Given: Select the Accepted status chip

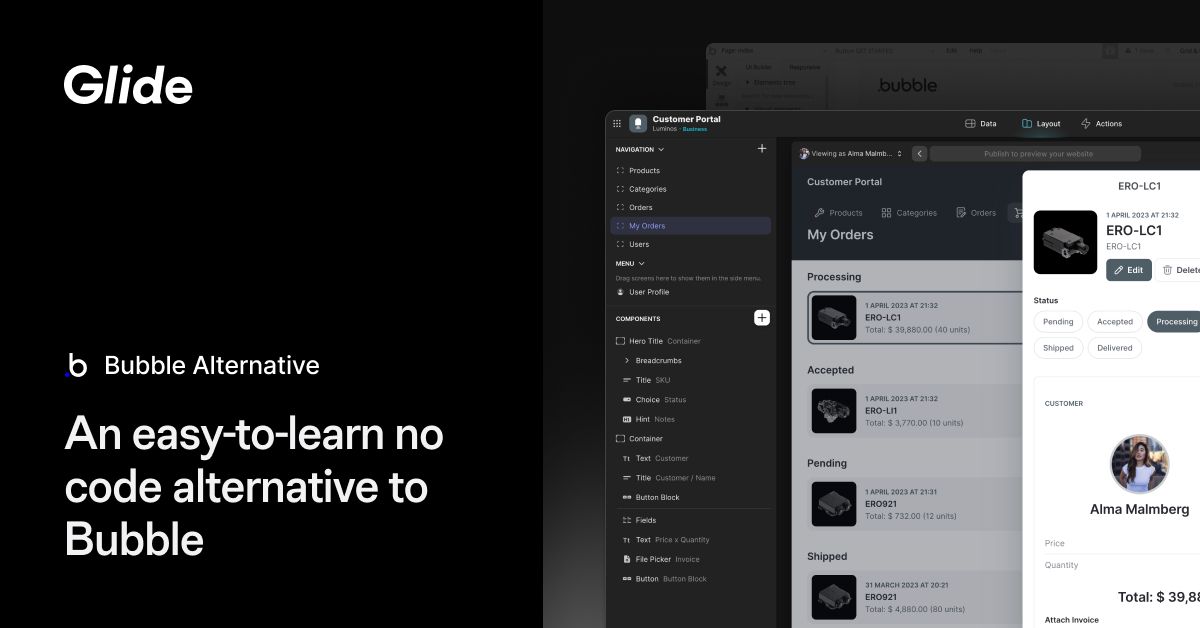Looking at the screenshot, I should pyautogui.click(x=1115, y=322).
